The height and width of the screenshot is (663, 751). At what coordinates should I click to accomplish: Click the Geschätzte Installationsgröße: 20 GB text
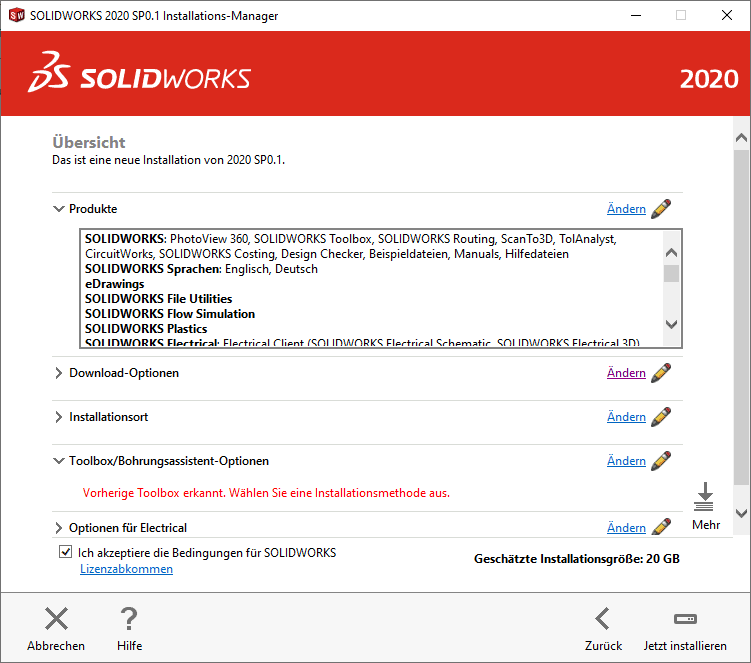pyautogui.click(x=577, y=559)
